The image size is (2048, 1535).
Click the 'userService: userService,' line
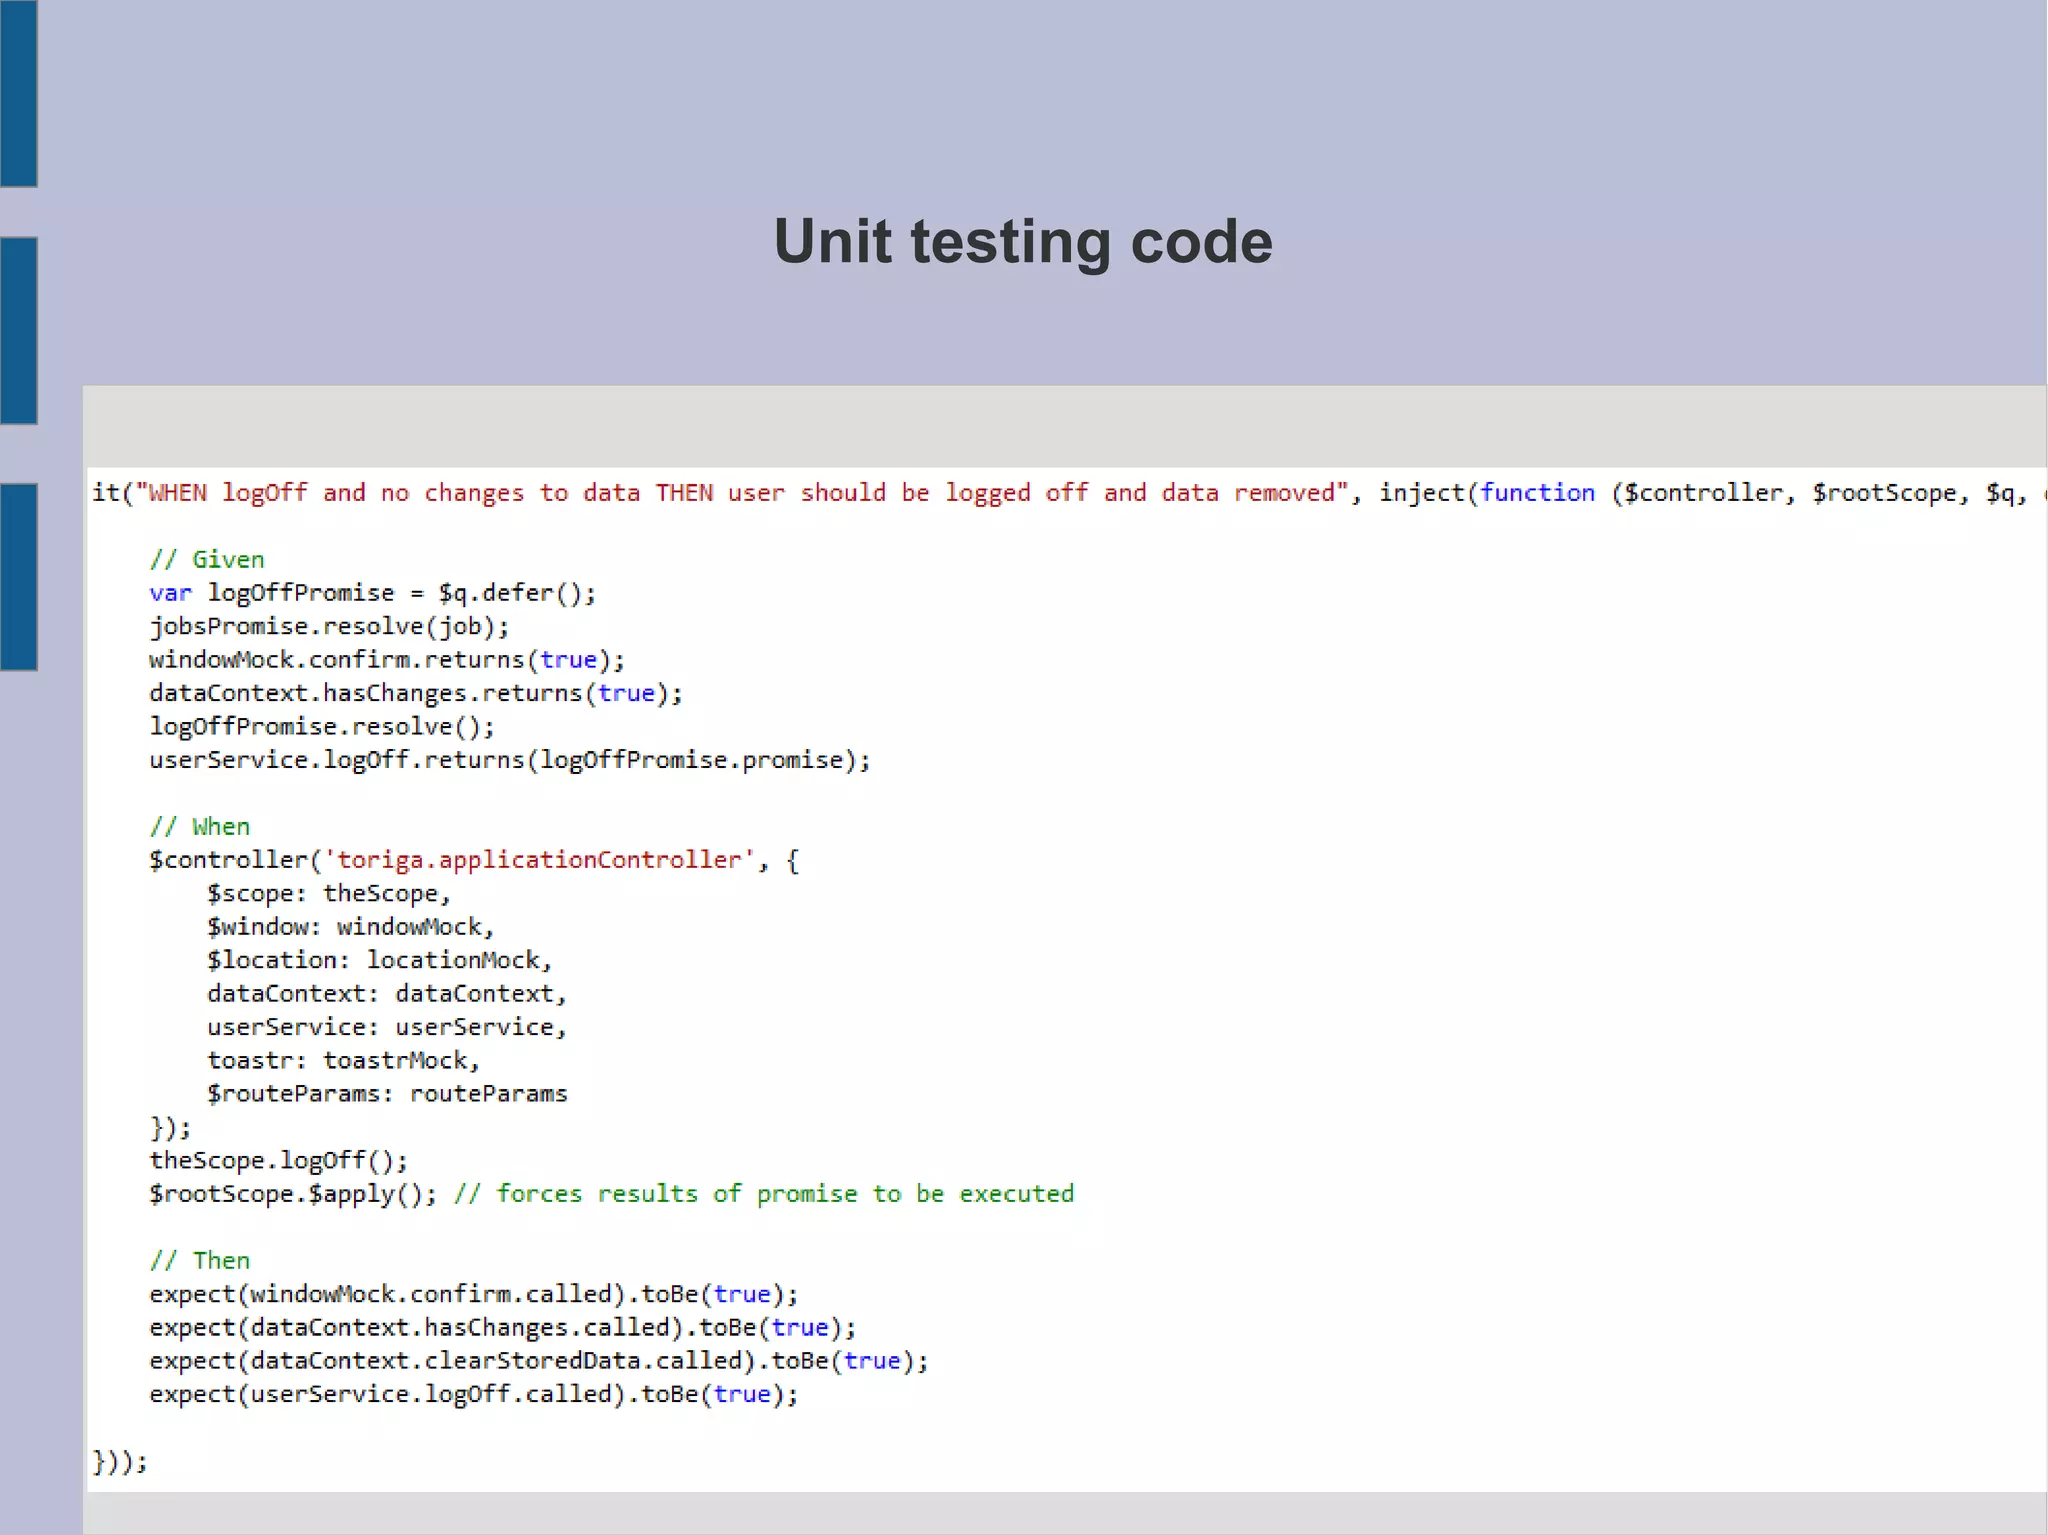click(387, 1027)
